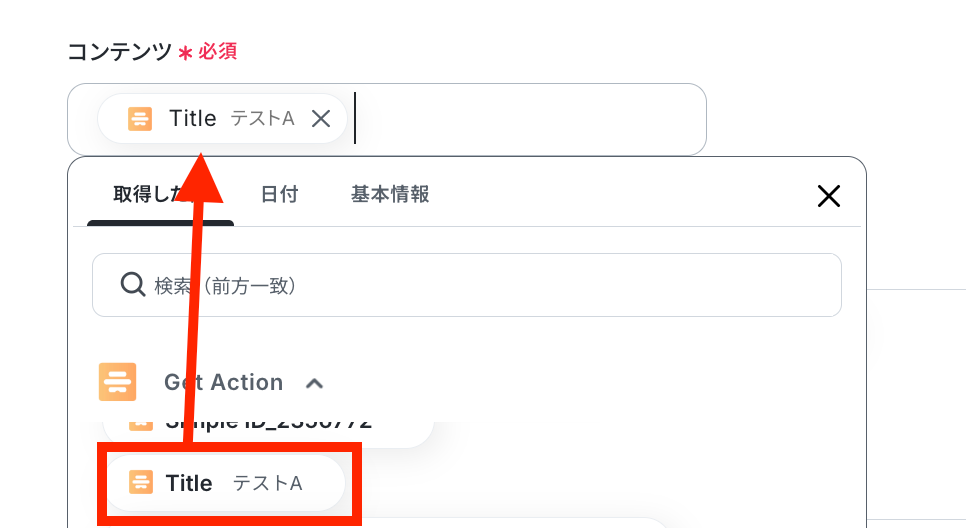Click テストA sample text in the chip
Viewport: 966px width, 528px height.
click(262, 119)
